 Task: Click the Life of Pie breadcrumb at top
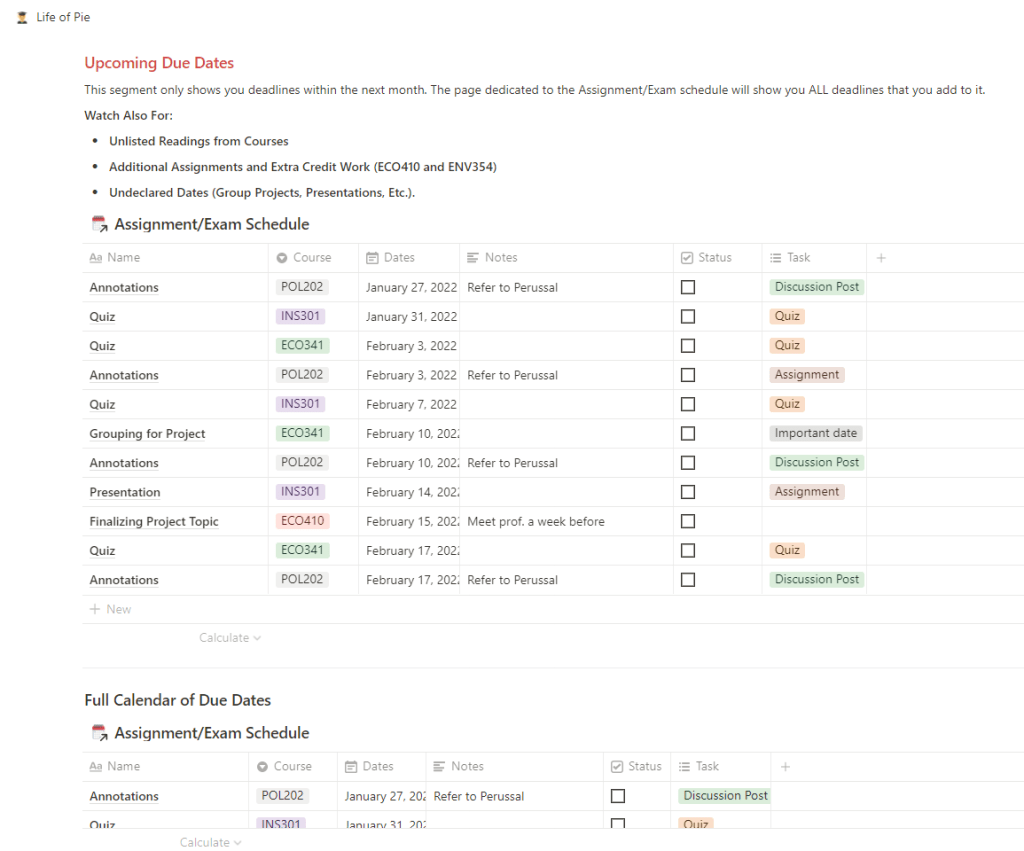[x=63, y=17]
